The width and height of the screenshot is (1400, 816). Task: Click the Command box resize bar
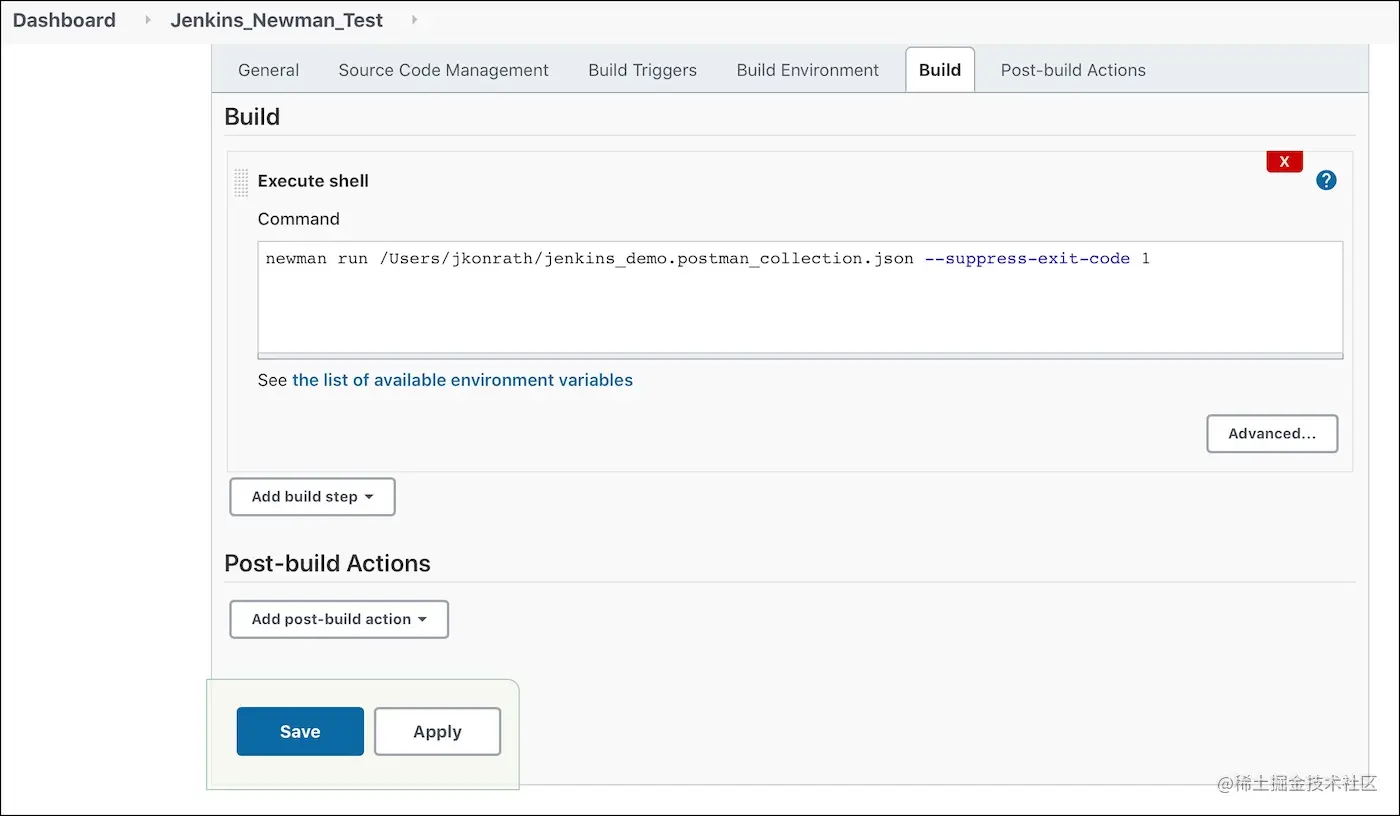(800, 355)
